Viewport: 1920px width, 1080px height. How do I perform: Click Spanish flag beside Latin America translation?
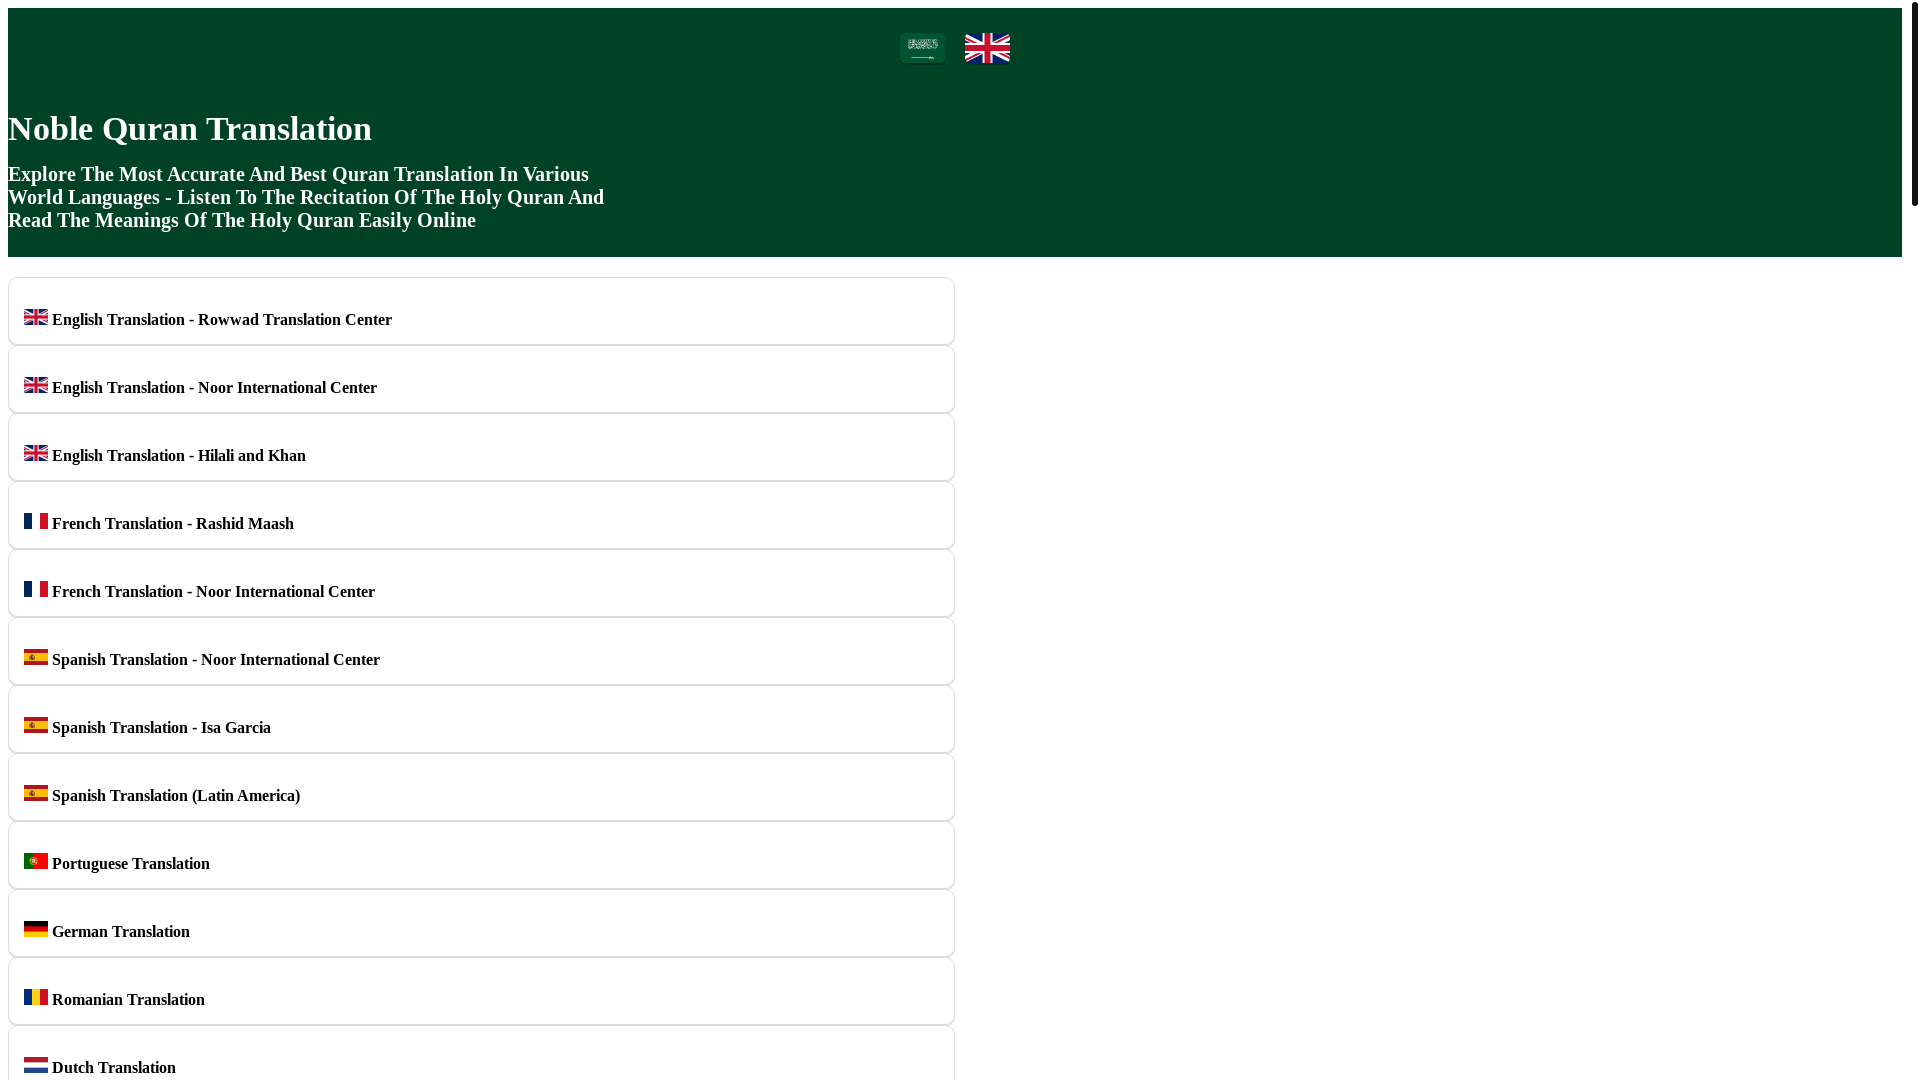(x=36, y=793)
